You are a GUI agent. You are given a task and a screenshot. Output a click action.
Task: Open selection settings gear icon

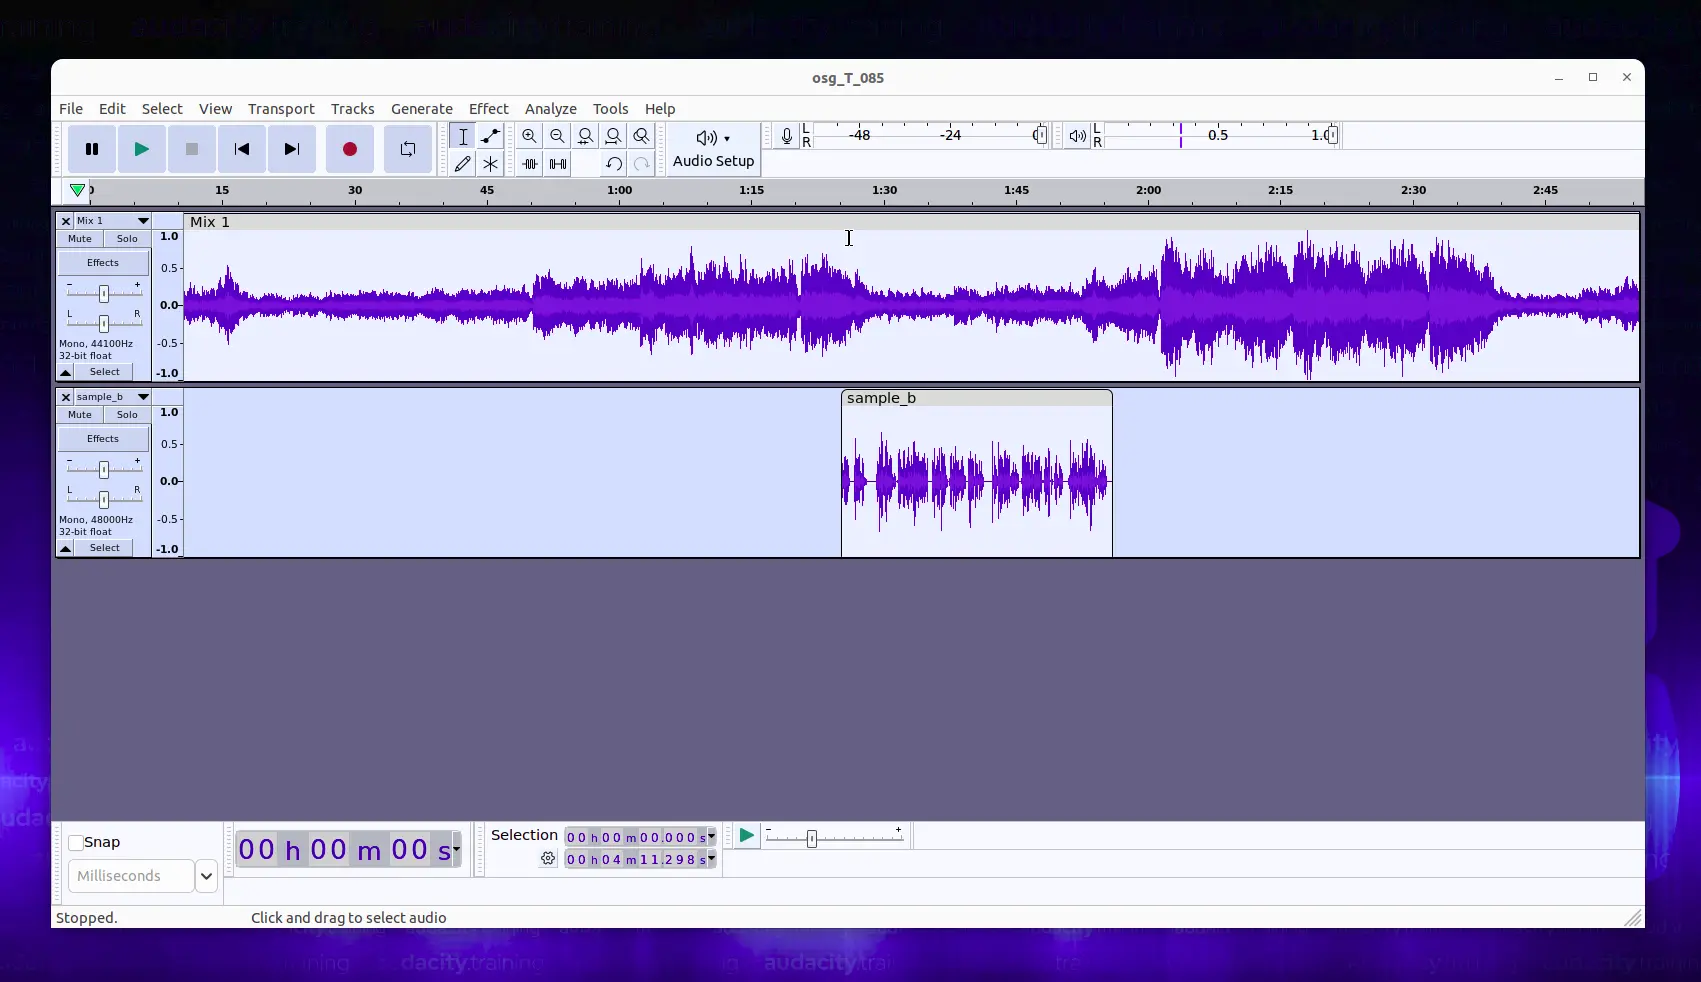[x=548, y=859]
